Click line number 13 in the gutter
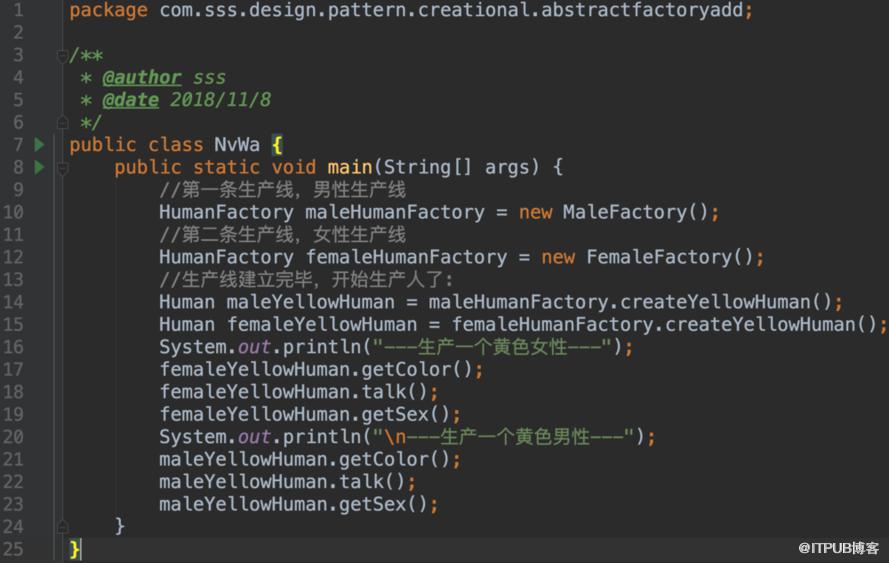Image resolution: width=889 pixels, height=563 pixels. (13, 280)
